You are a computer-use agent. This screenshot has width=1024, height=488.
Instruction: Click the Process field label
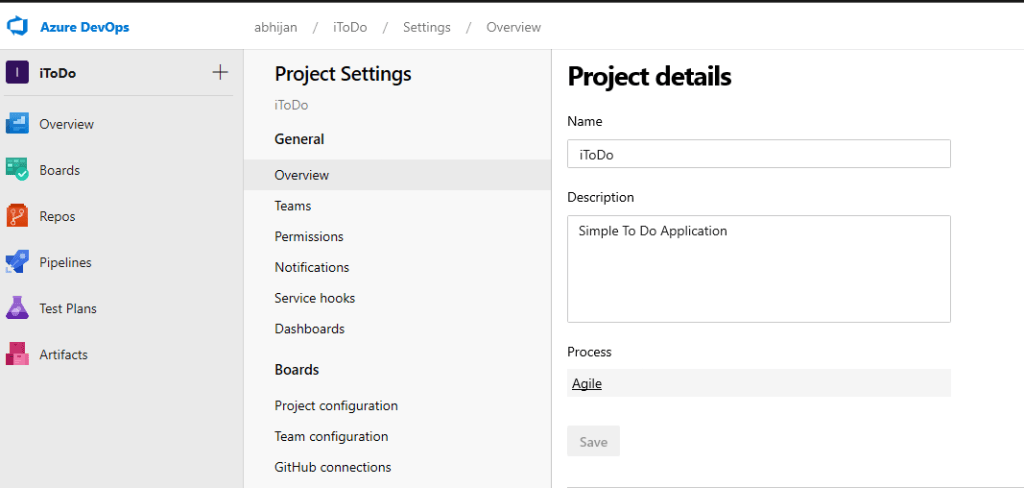tap(589, 351)
